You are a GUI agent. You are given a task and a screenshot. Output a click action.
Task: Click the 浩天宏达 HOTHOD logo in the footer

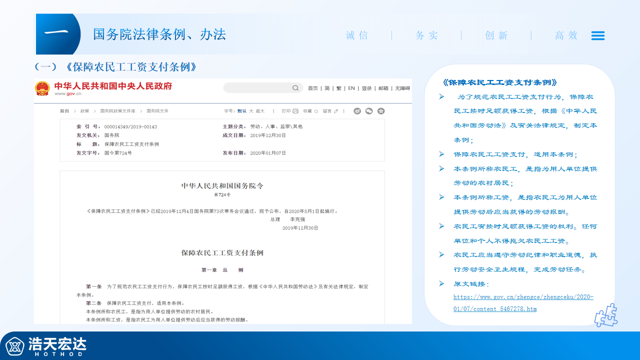click(46, 347)
